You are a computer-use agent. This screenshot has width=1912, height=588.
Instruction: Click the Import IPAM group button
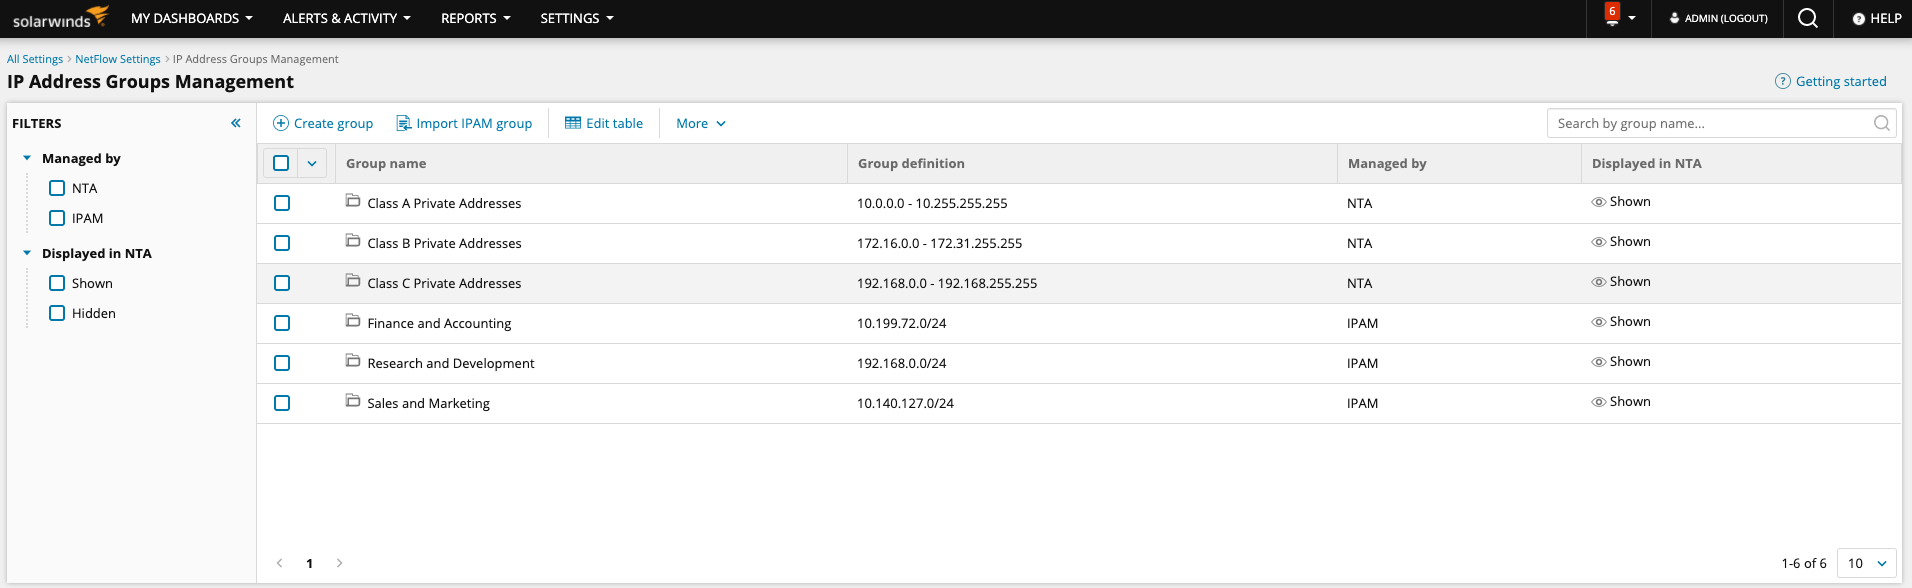coord(464,123)
